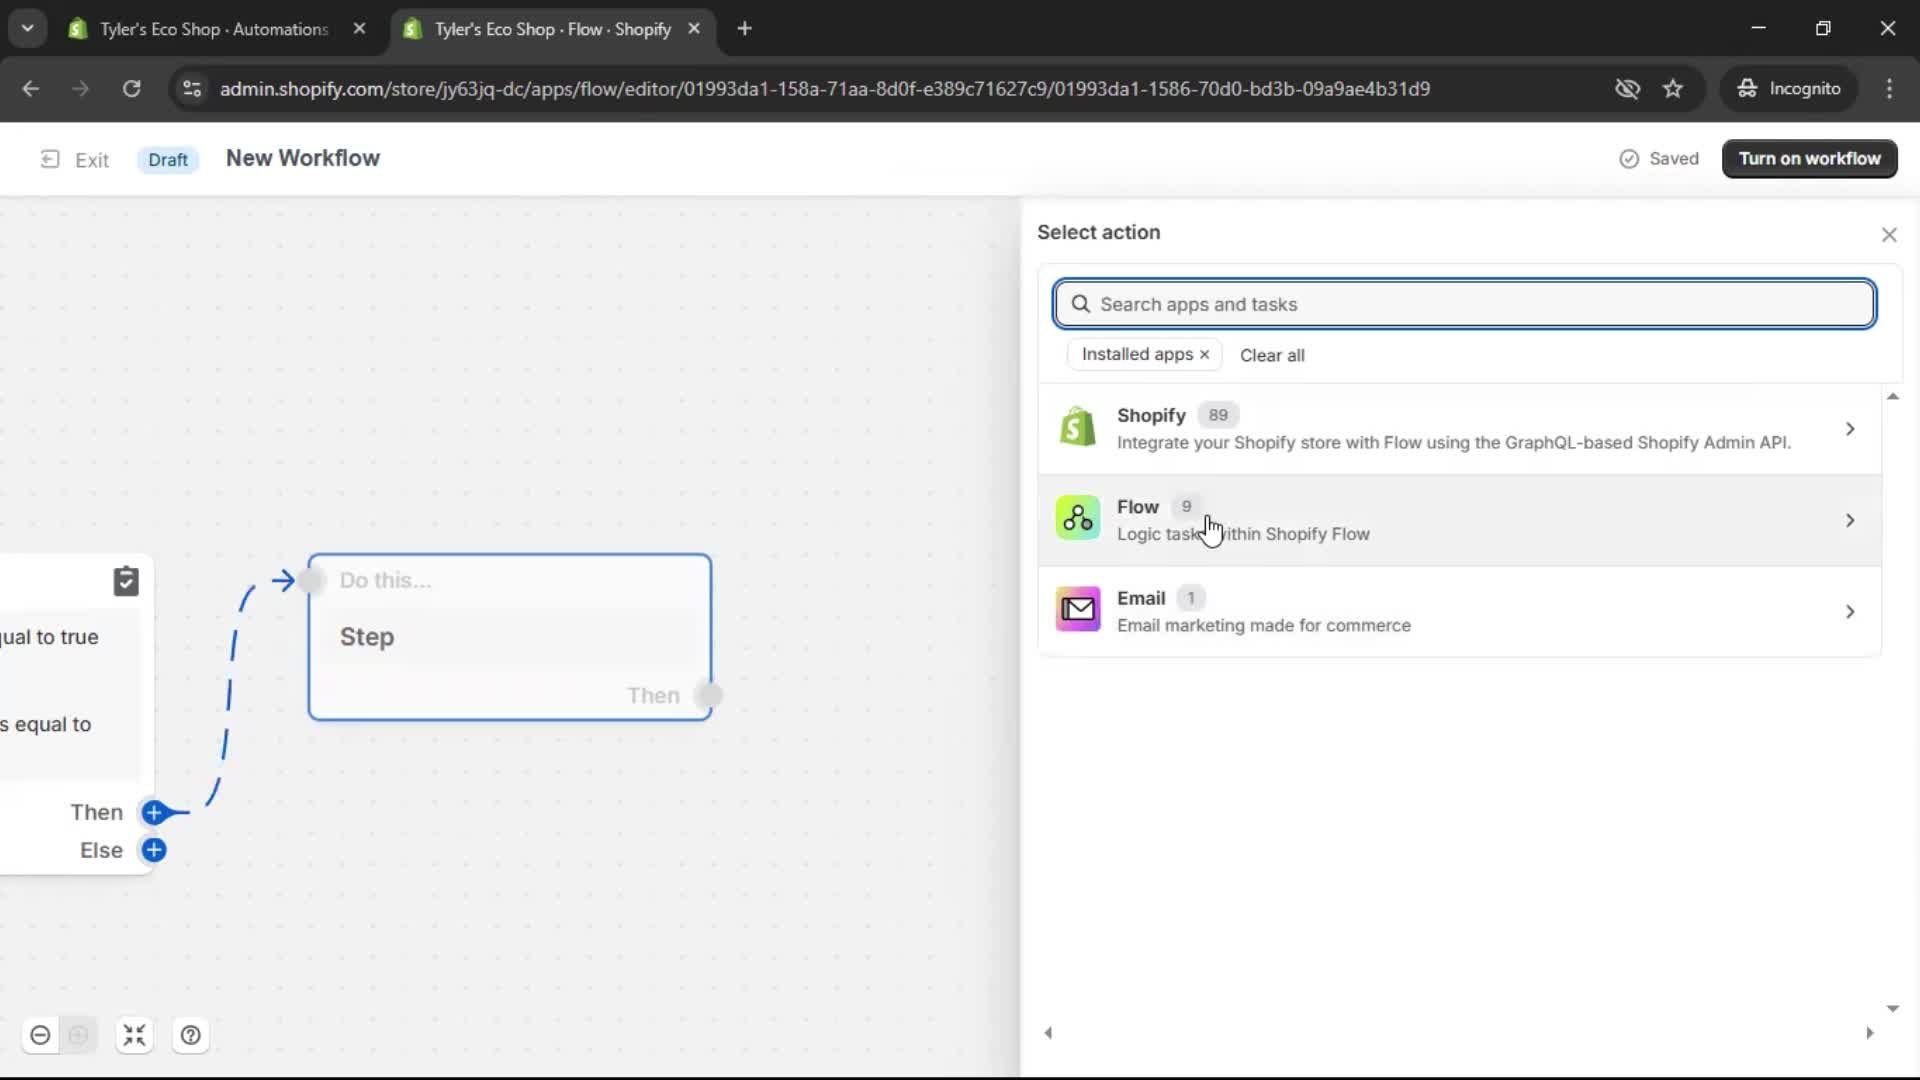
Task: Fit the workflow to screen
Action: (135, 1035)
